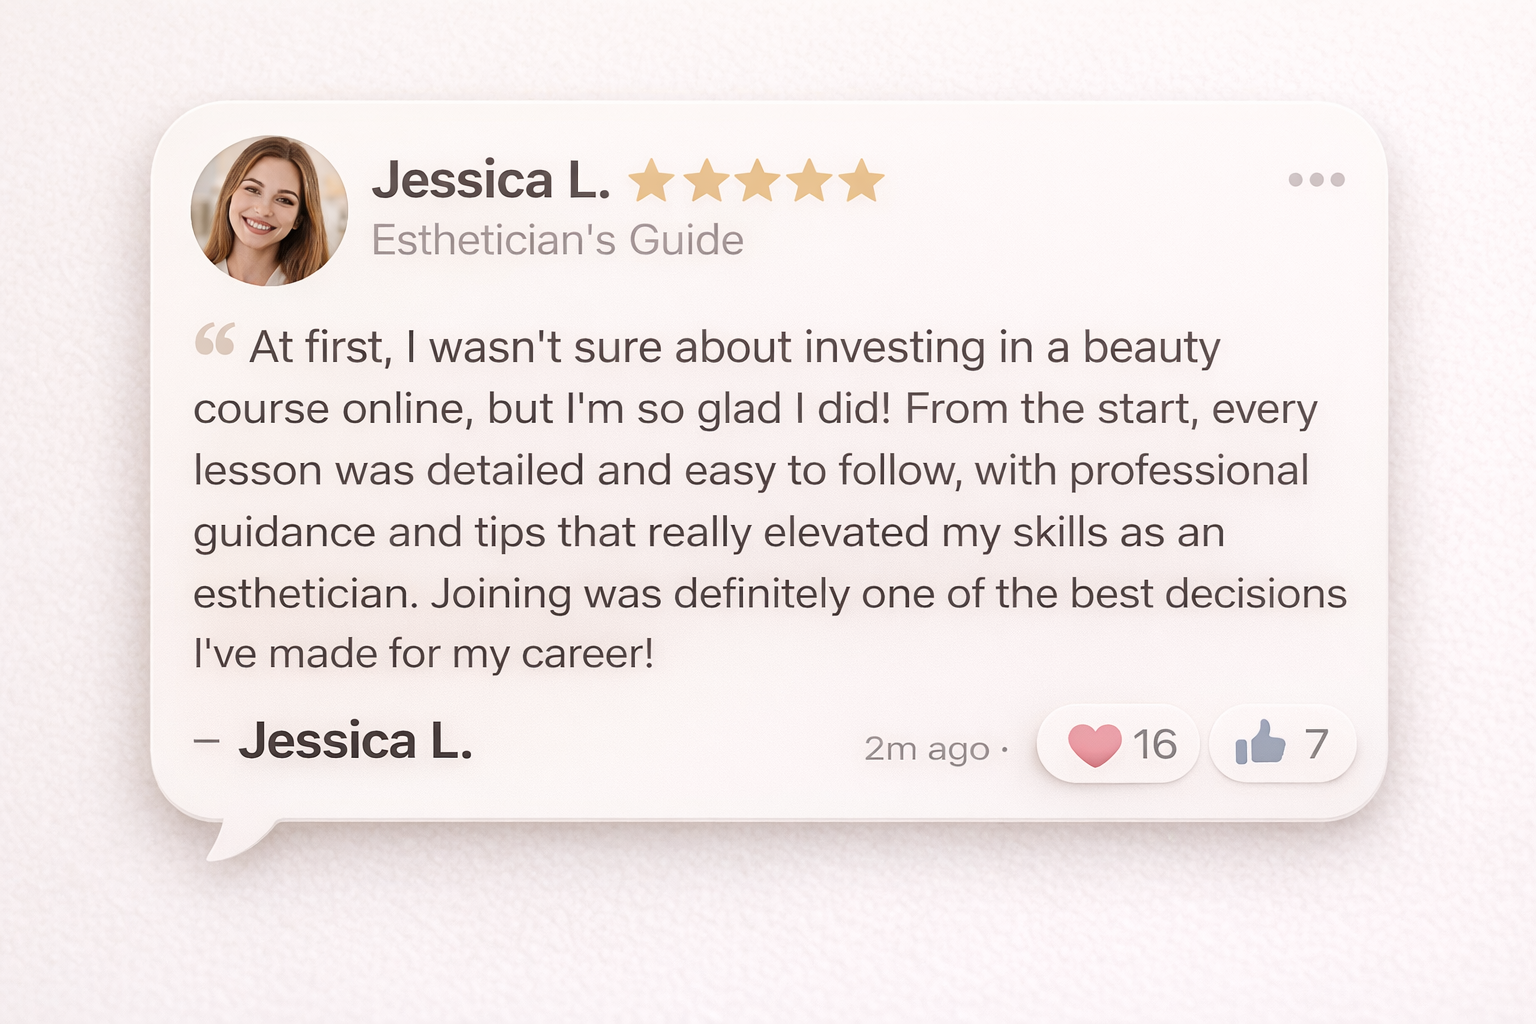Click the review line starting "At first"
Viewport: 1536px width, 1024px height.
coord(734,348)
